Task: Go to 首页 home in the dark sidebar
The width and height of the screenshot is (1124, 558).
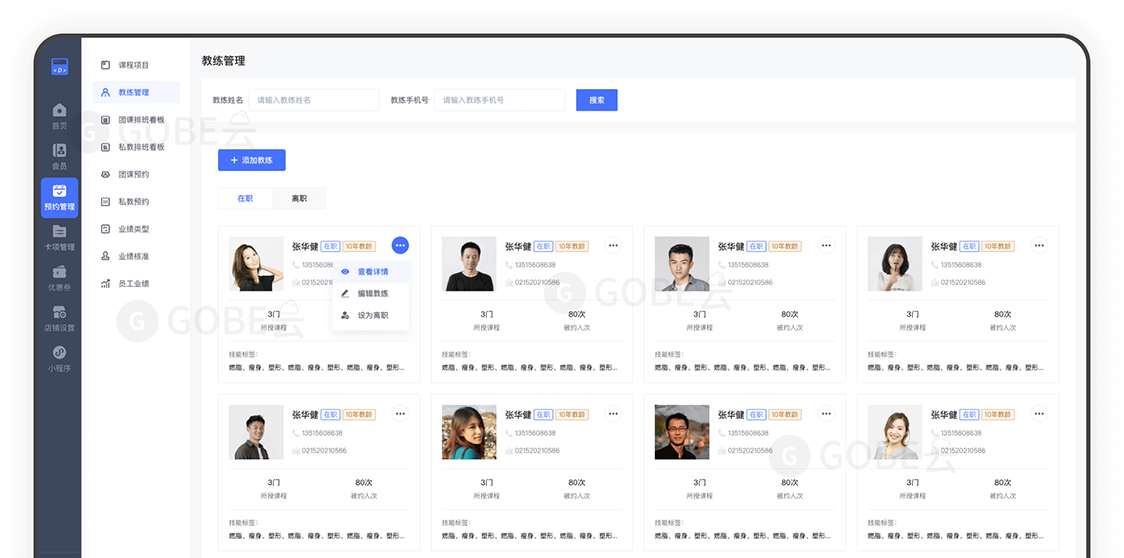Action: click(59, 115)
